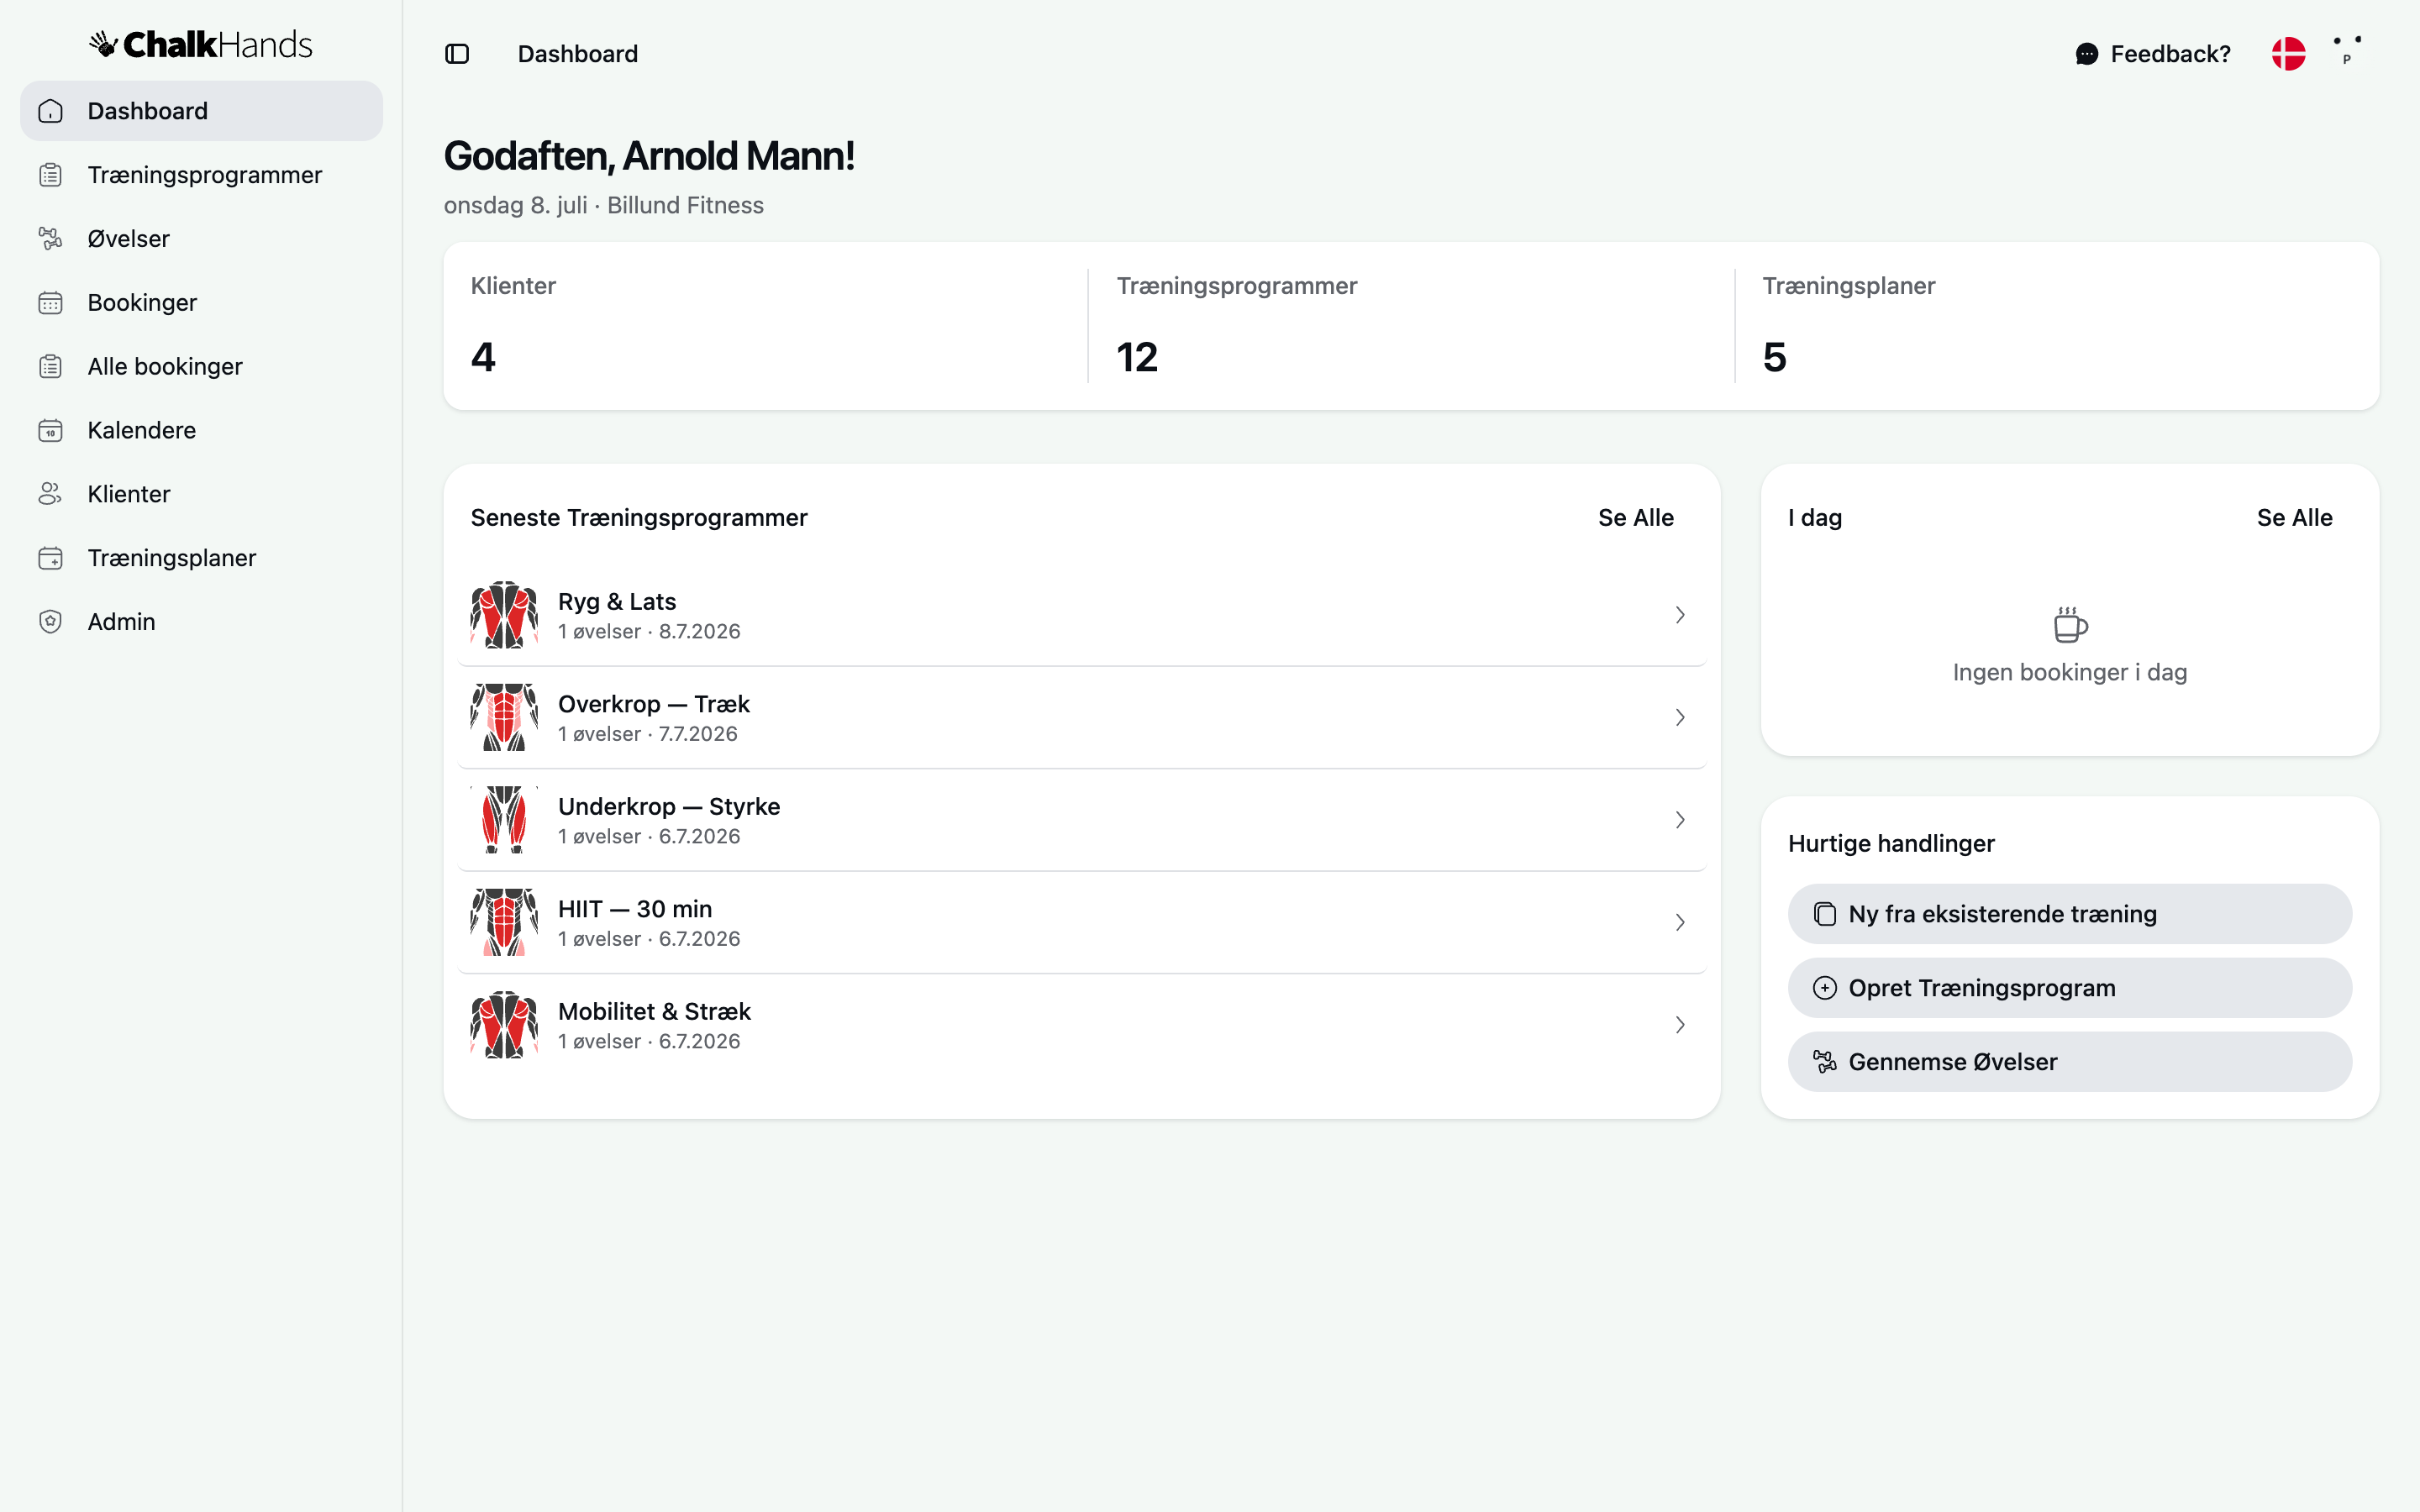Viewport: 2420px width, 1512px height.
Task: Click the Træningsprogrammer clipboard icon
Action: pos(51,175)
